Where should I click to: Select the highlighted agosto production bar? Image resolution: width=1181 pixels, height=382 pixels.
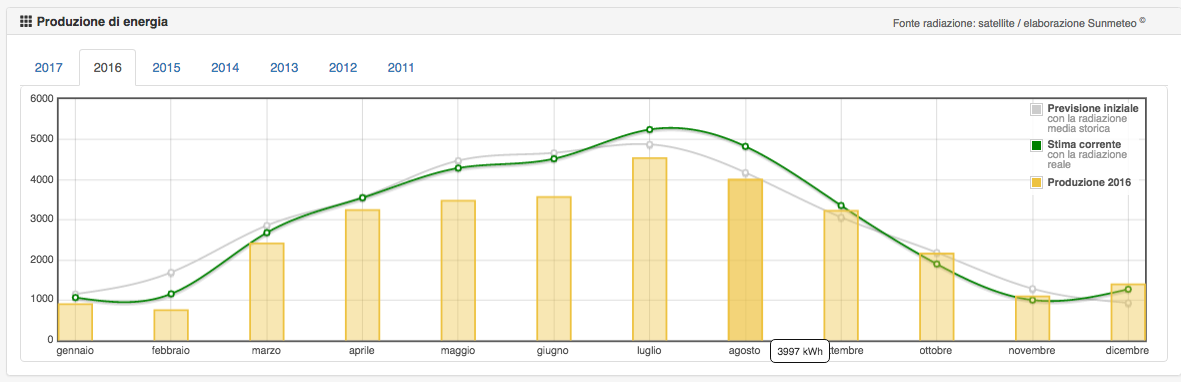[x=745, y=260]
